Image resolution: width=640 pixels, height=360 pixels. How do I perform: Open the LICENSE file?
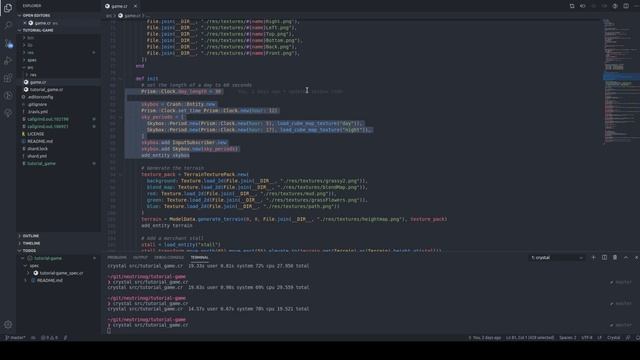pos(36,134)
